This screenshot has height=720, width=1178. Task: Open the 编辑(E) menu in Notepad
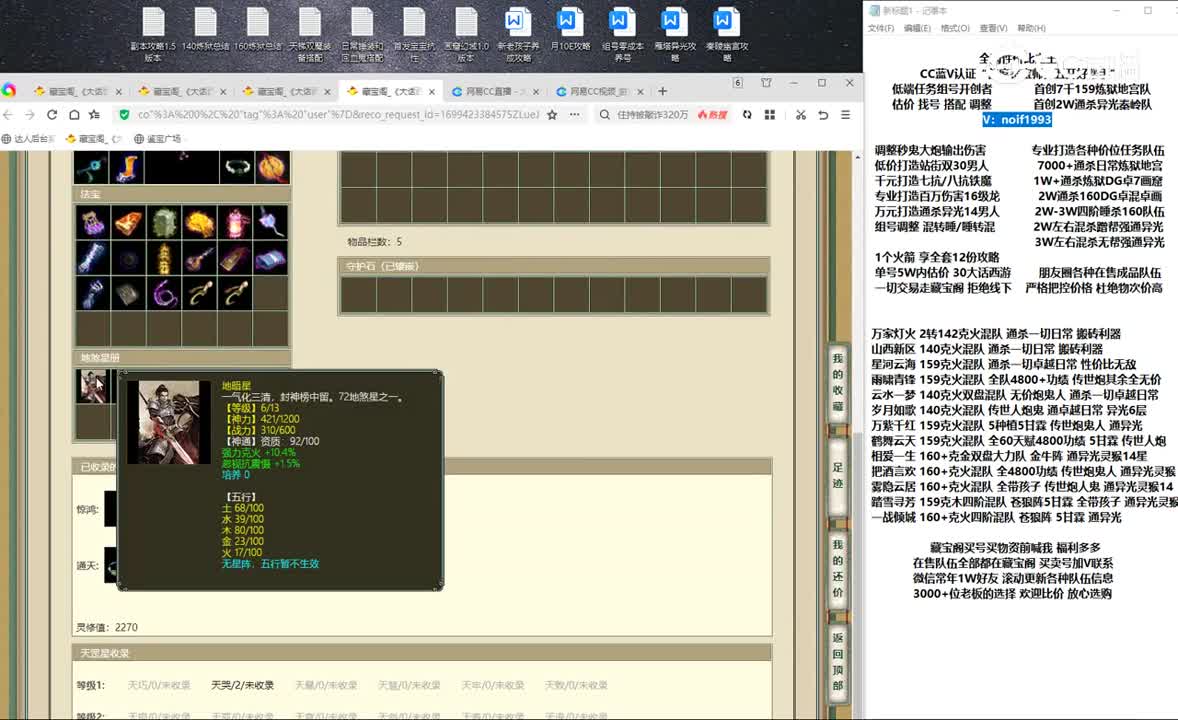[x=917, y=28]
